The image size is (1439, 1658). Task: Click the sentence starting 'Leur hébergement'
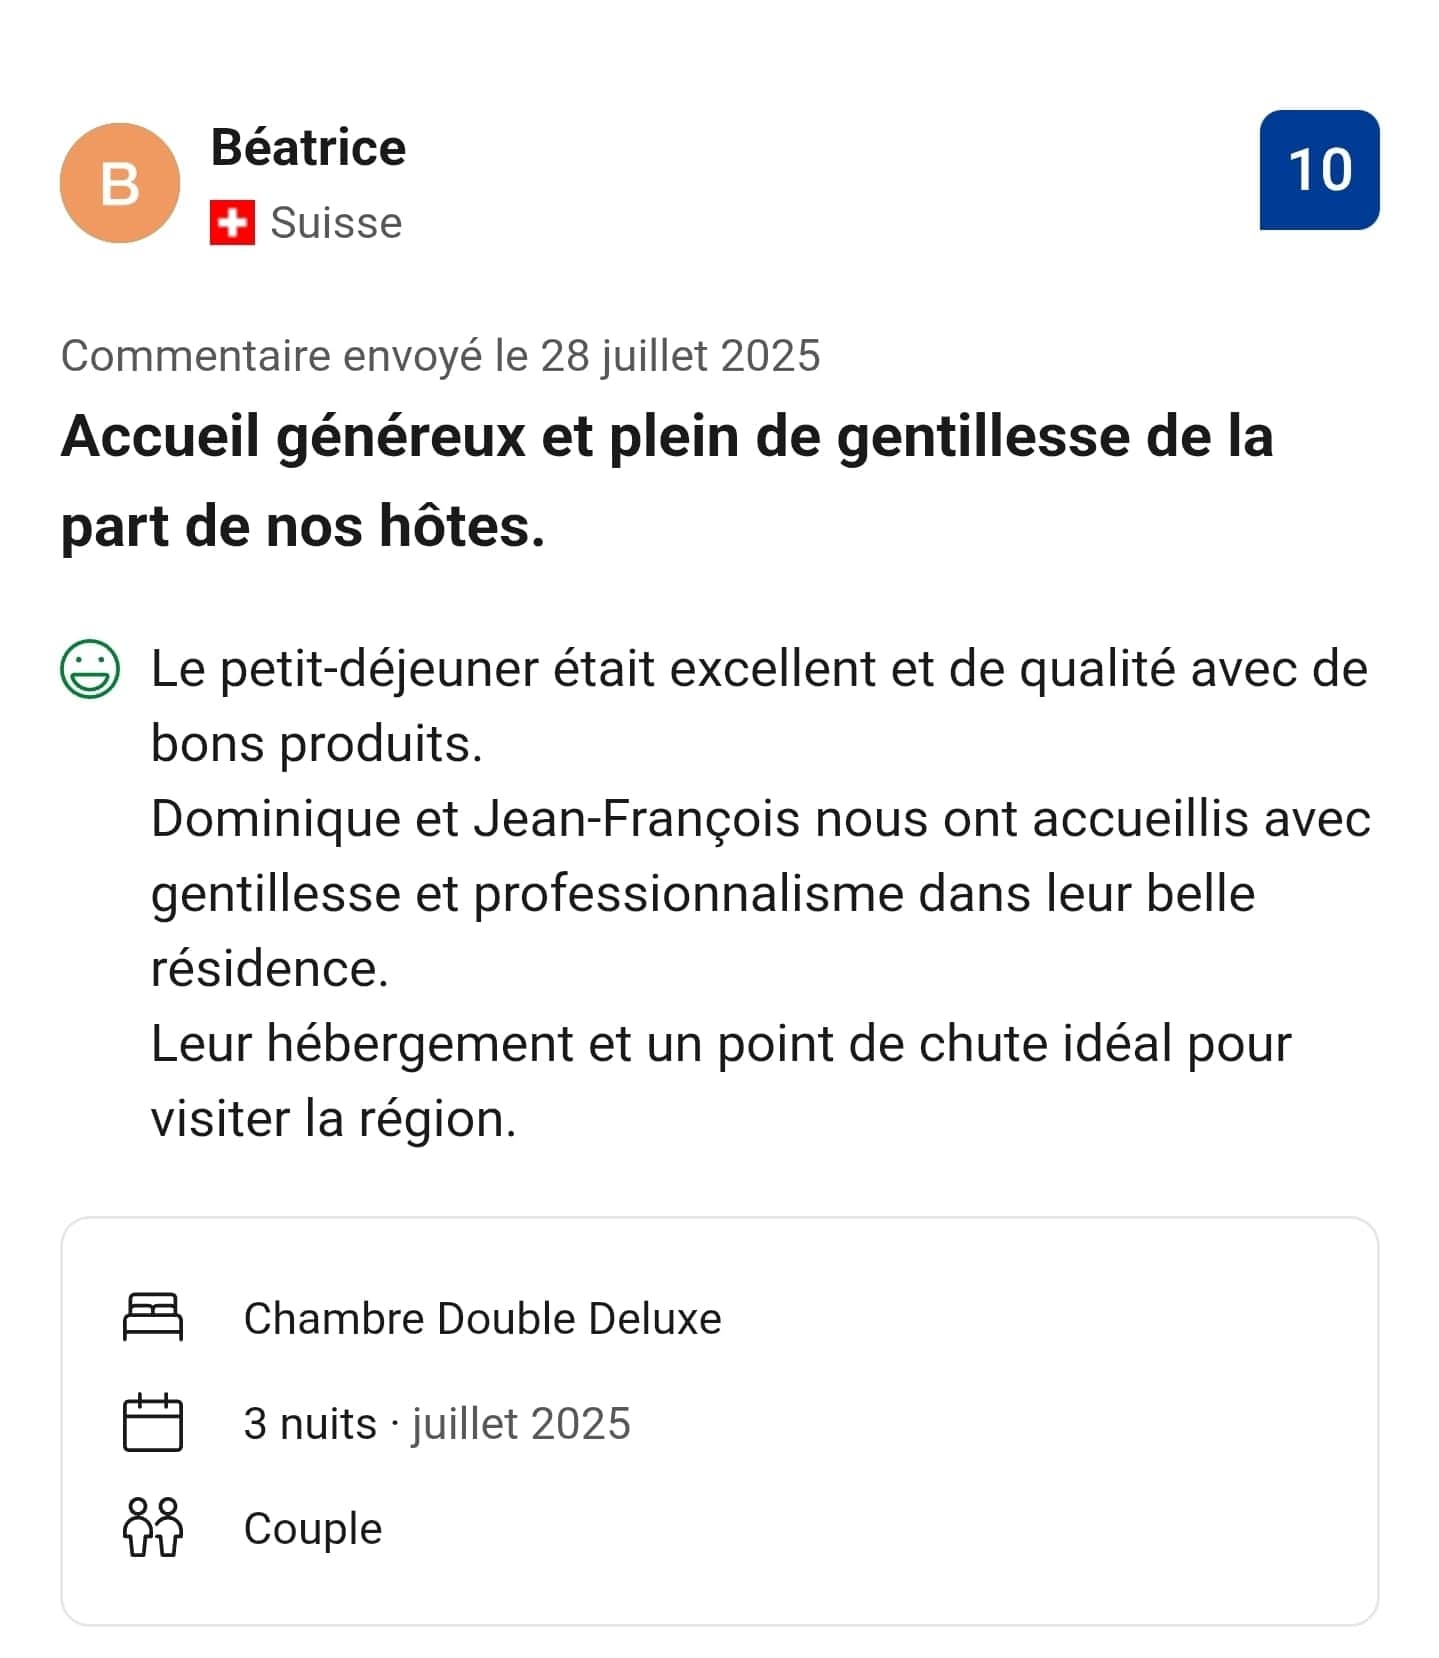click(x=720, y=1044)
